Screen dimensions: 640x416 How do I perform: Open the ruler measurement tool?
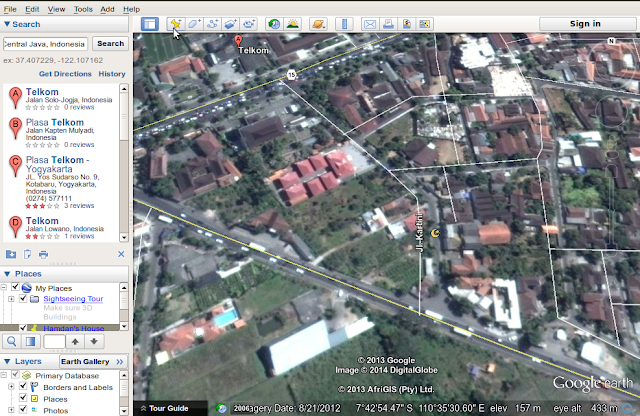[344, 24]
